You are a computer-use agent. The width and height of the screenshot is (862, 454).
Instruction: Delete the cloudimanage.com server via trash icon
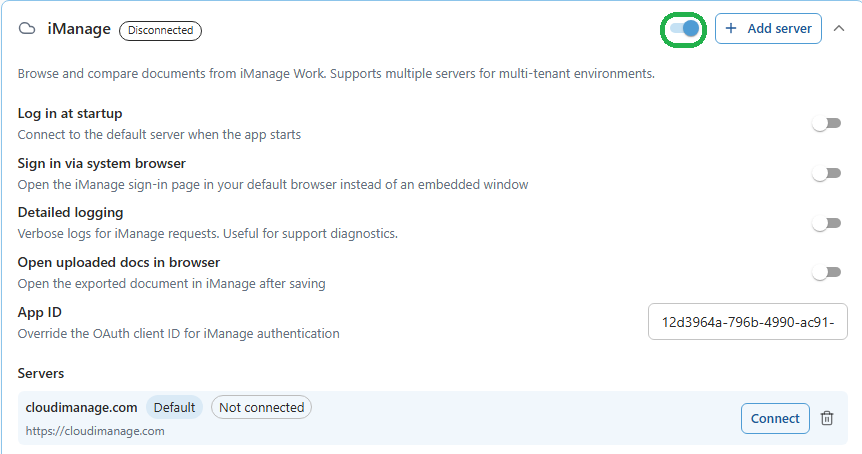click(x=827, y=418)
